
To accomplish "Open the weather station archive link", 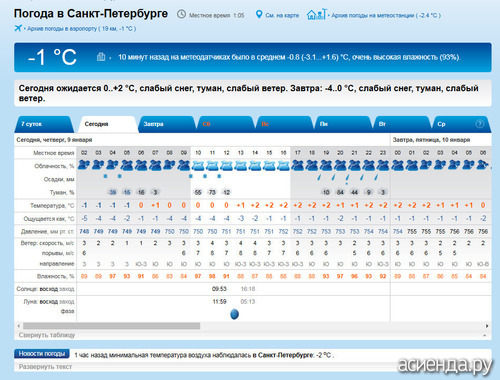I will tap(386, 15).
